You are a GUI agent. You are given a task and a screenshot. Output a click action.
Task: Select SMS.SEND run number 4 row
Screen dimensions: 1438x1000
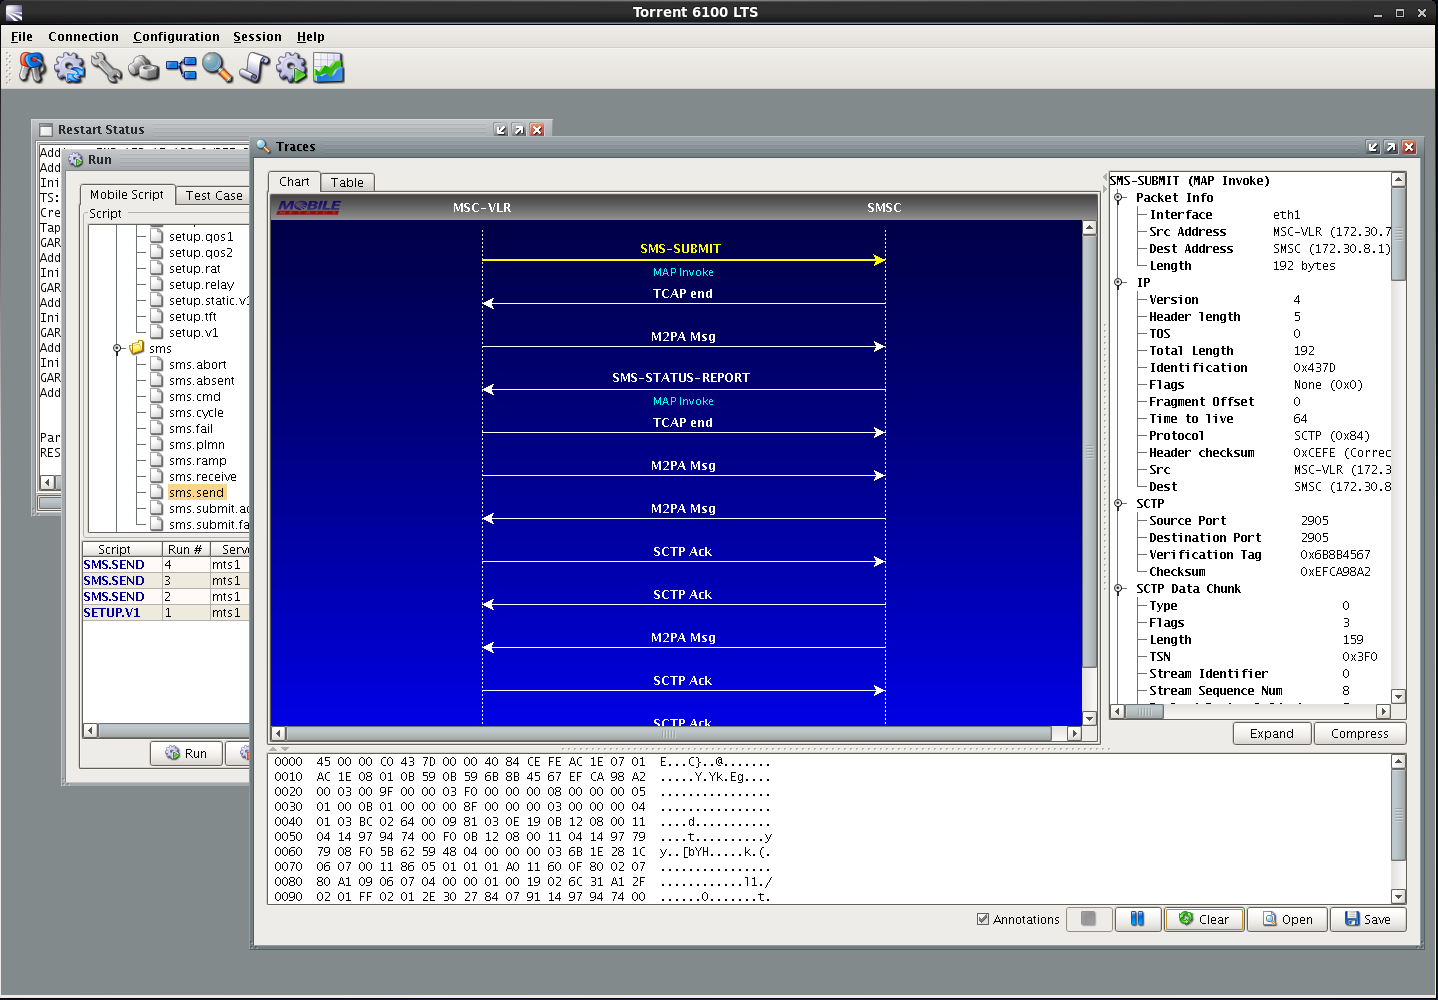(166, 565)
